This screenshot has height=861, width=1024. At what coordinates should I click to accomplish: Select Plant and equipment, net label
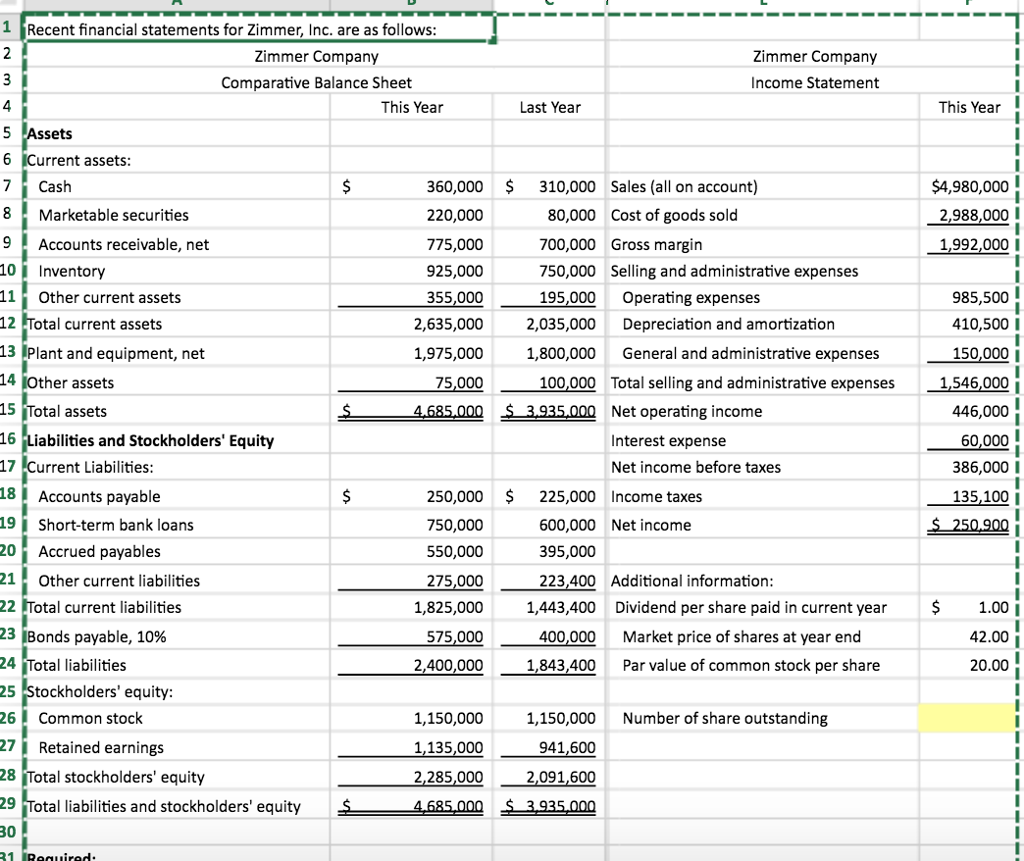point(115,353)
